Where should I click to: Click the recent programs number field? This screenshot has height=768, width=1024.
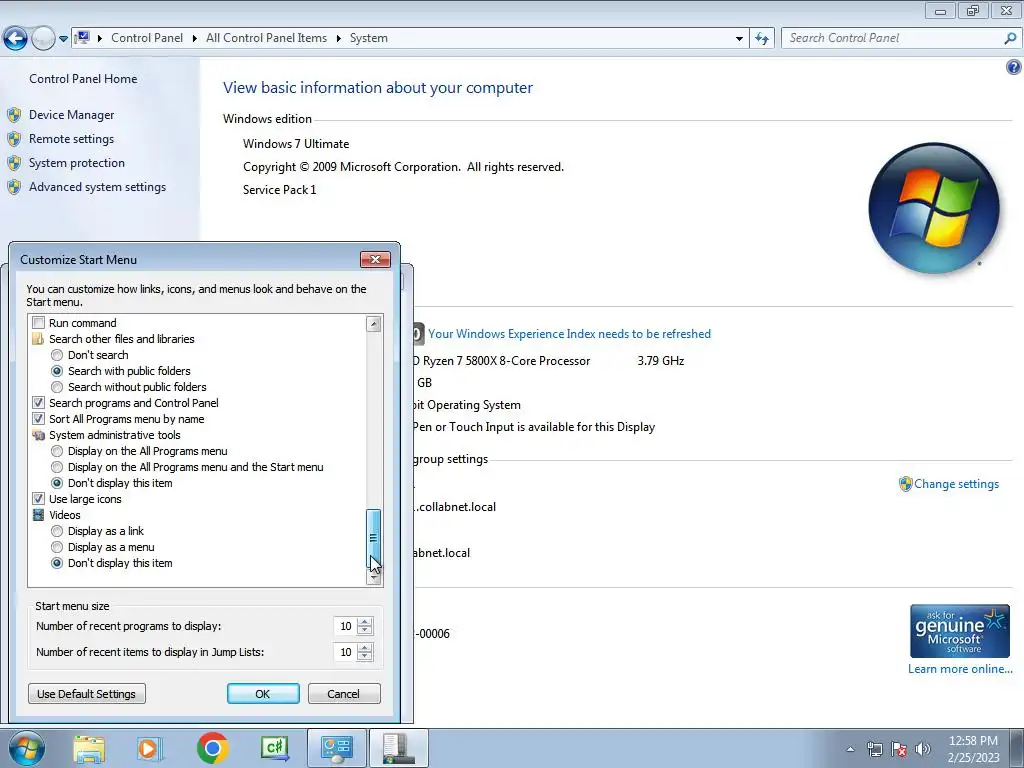pyautogui.click(x=345, y=626)
